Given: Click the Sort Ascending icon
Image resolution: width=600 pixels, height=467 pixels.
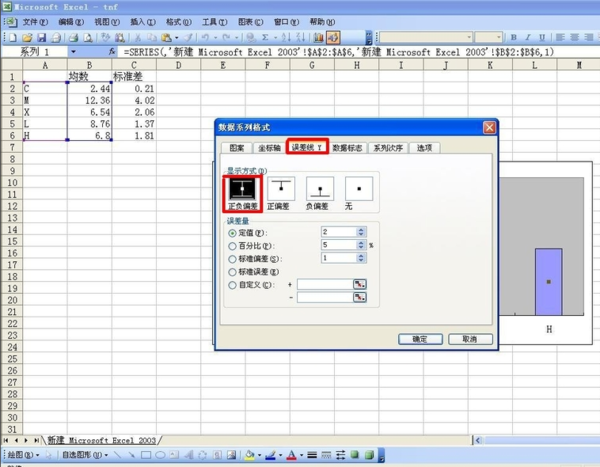Looking at the screenshot, I should click(x=286, y=38).
